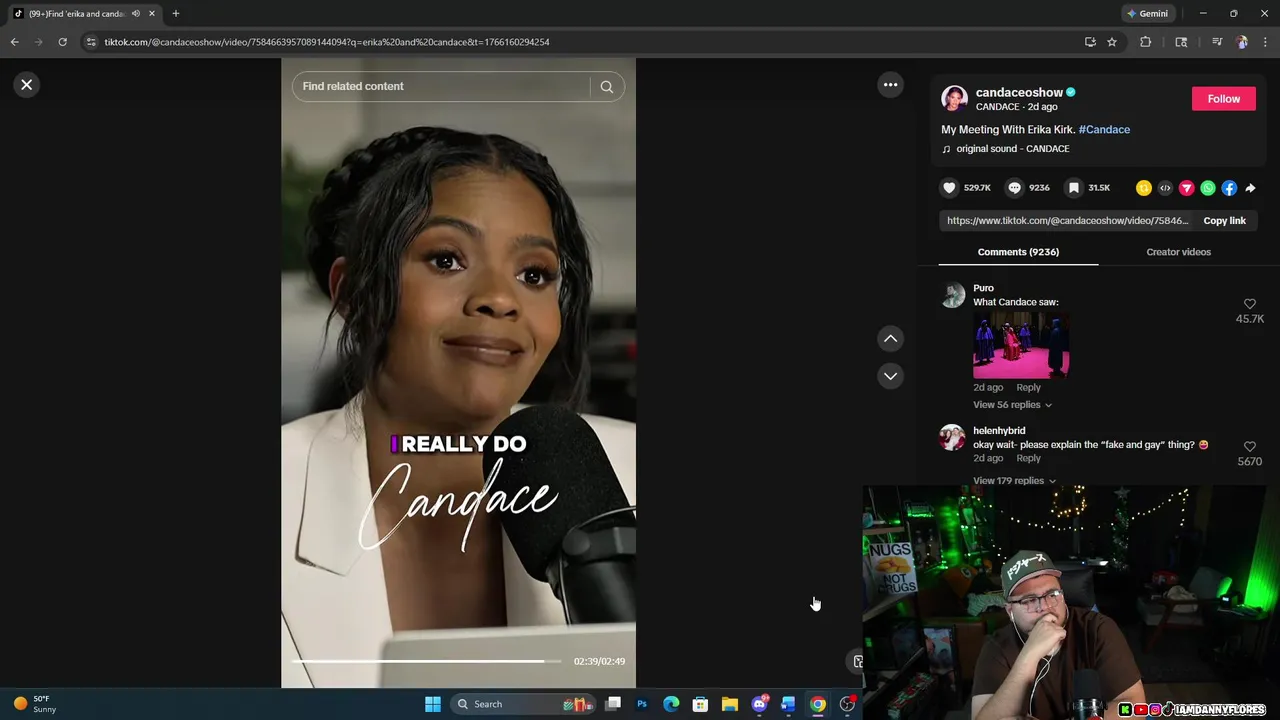This screenshot has height=720, width=1280.
Task: Repost the video with yellow repost icon
Action: [x=1144, y=188]
